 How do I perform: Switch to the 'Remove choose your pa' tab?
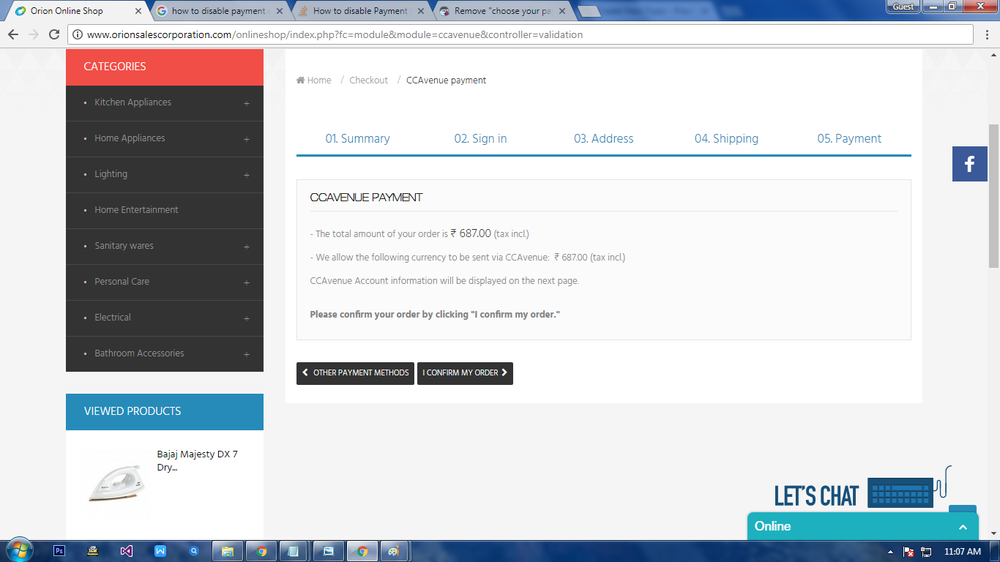coord(502,11)
